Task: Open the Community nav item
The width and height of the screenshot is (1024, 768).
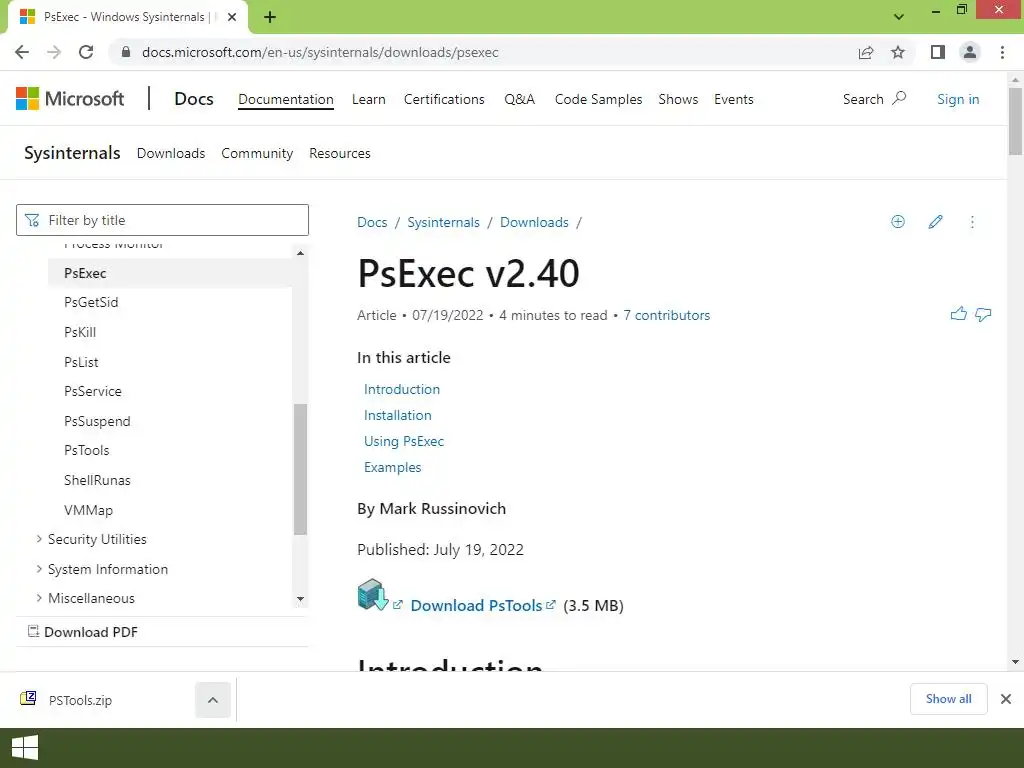Action: [x=257, y=153]
